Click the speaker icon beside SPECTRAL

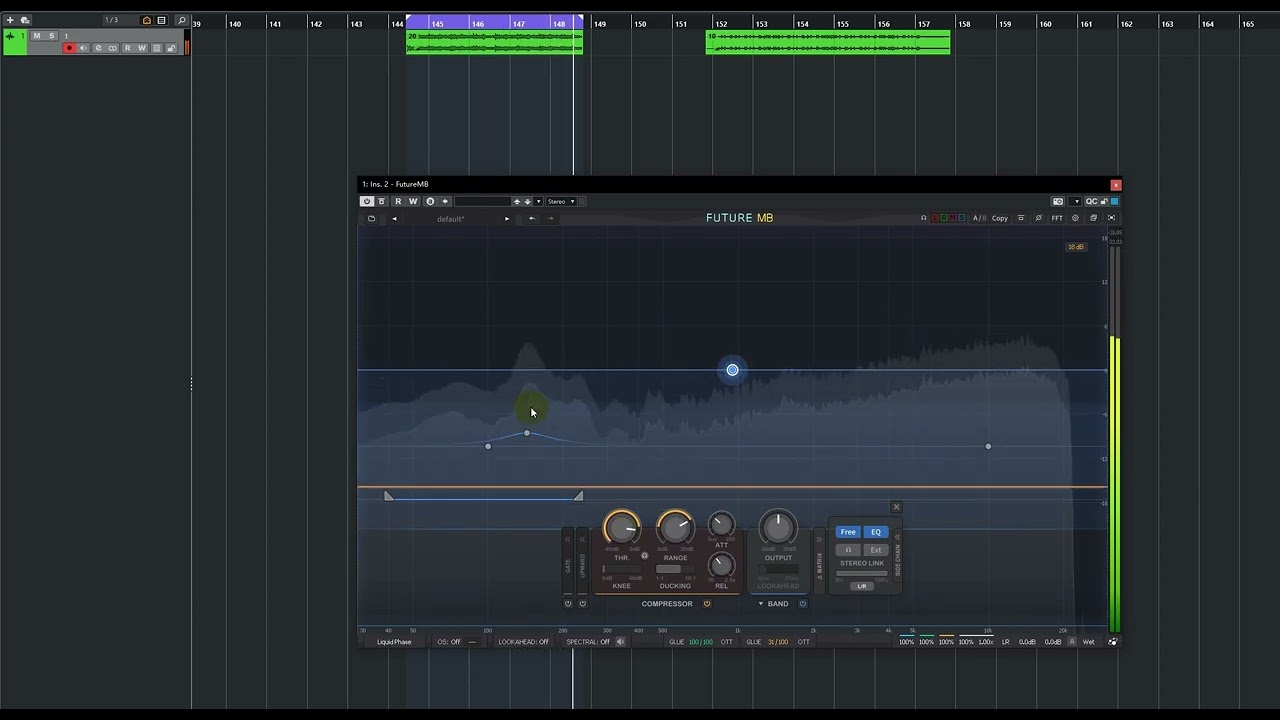coord(620,642)
